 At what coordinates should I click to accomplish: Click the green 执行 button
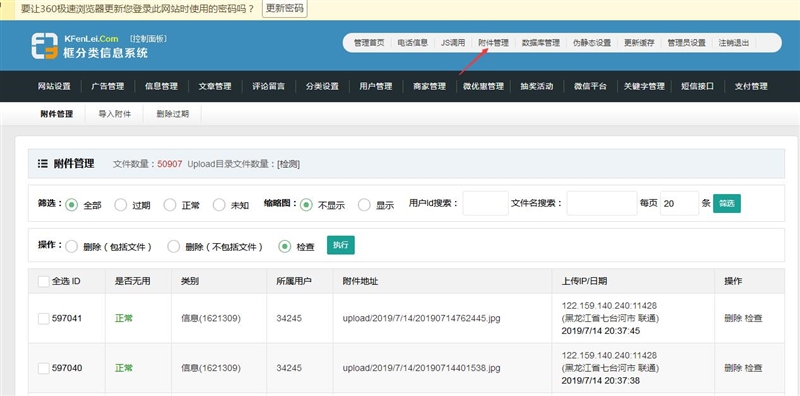point(340,245)
